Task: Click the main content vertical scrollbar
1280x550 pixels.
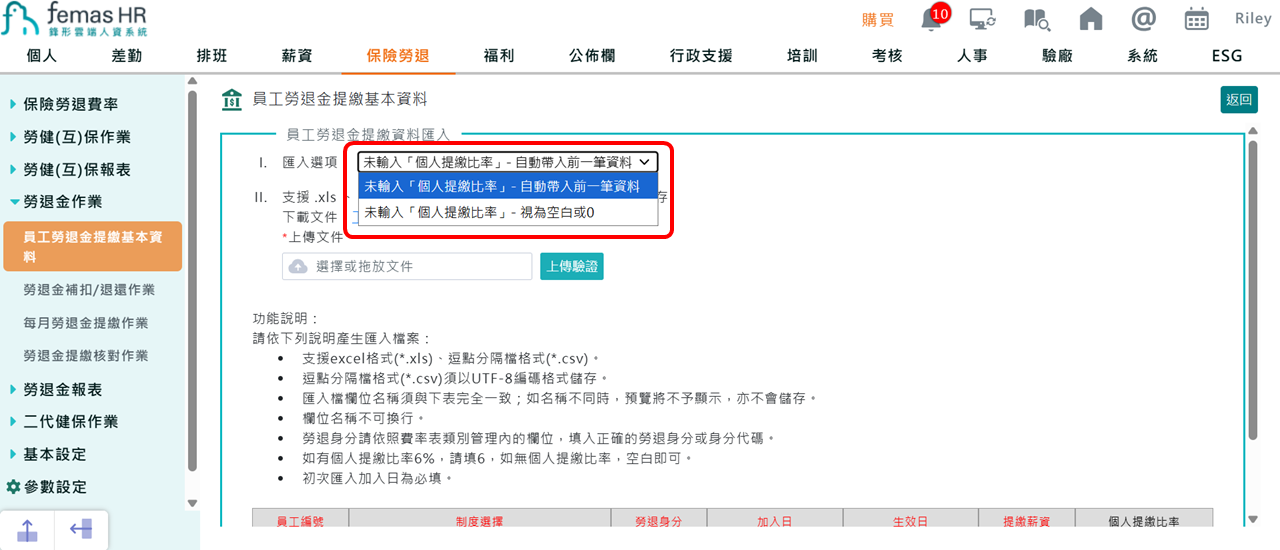Action: (1254, 290)
